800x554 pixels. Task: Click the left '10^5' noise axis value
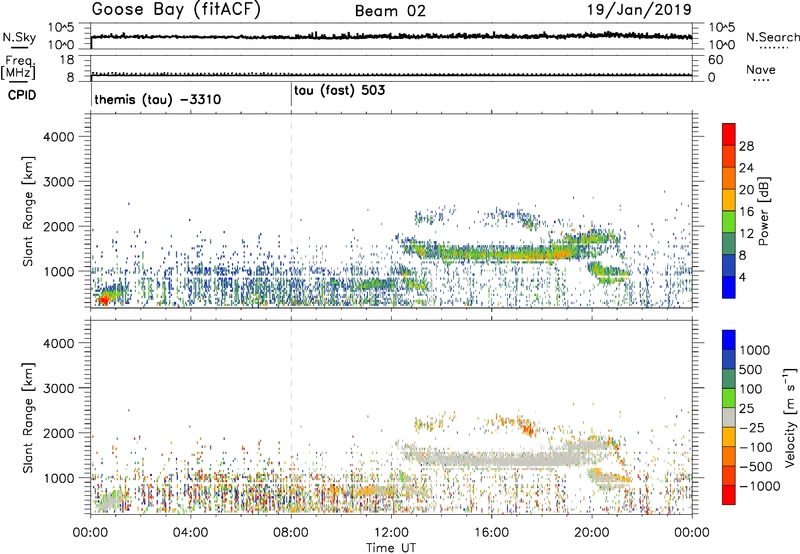click(x=61, y=27)
